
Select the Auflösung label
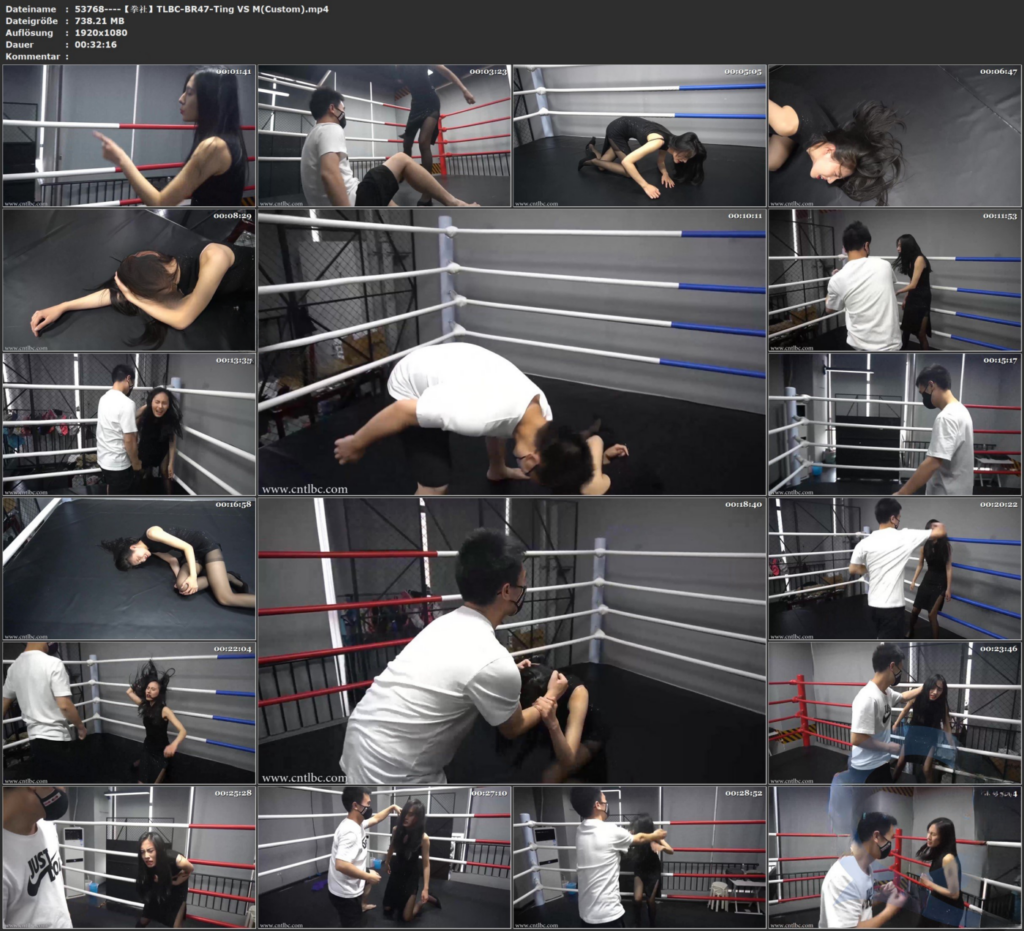click(x=29, y=33)
